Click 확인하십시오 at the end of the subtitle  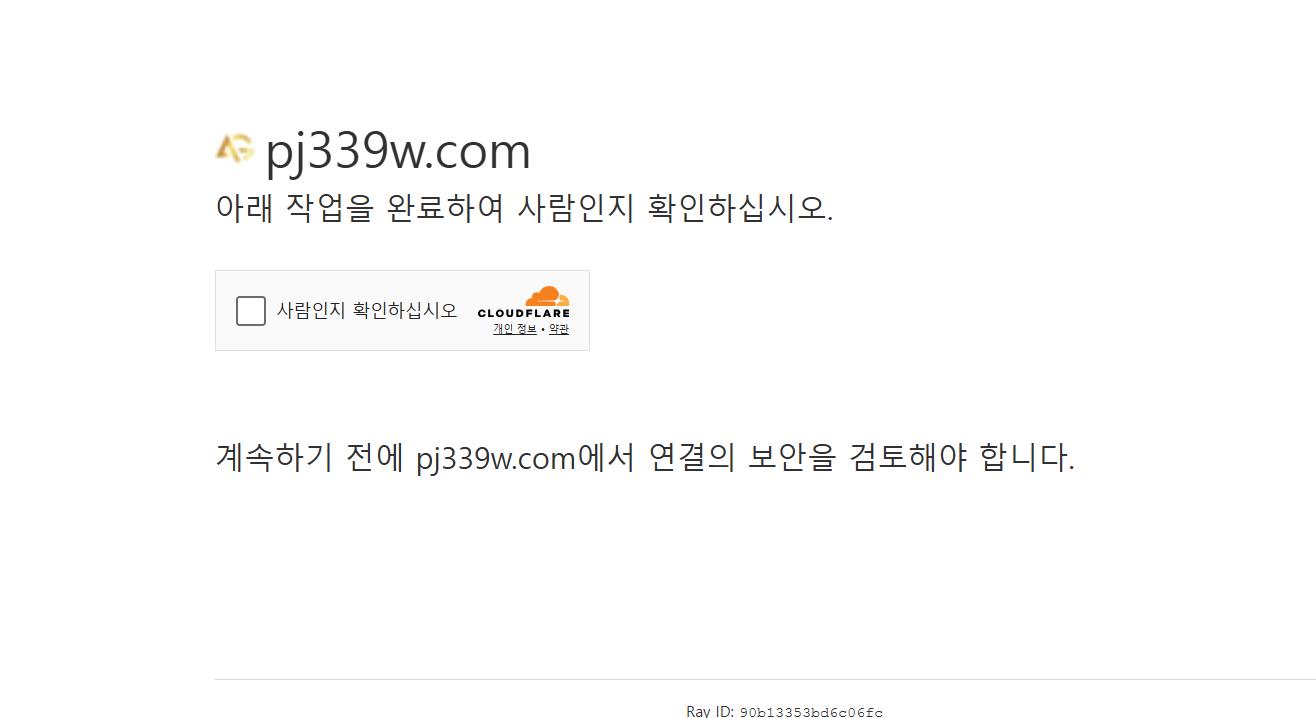(x=740, y=208)
